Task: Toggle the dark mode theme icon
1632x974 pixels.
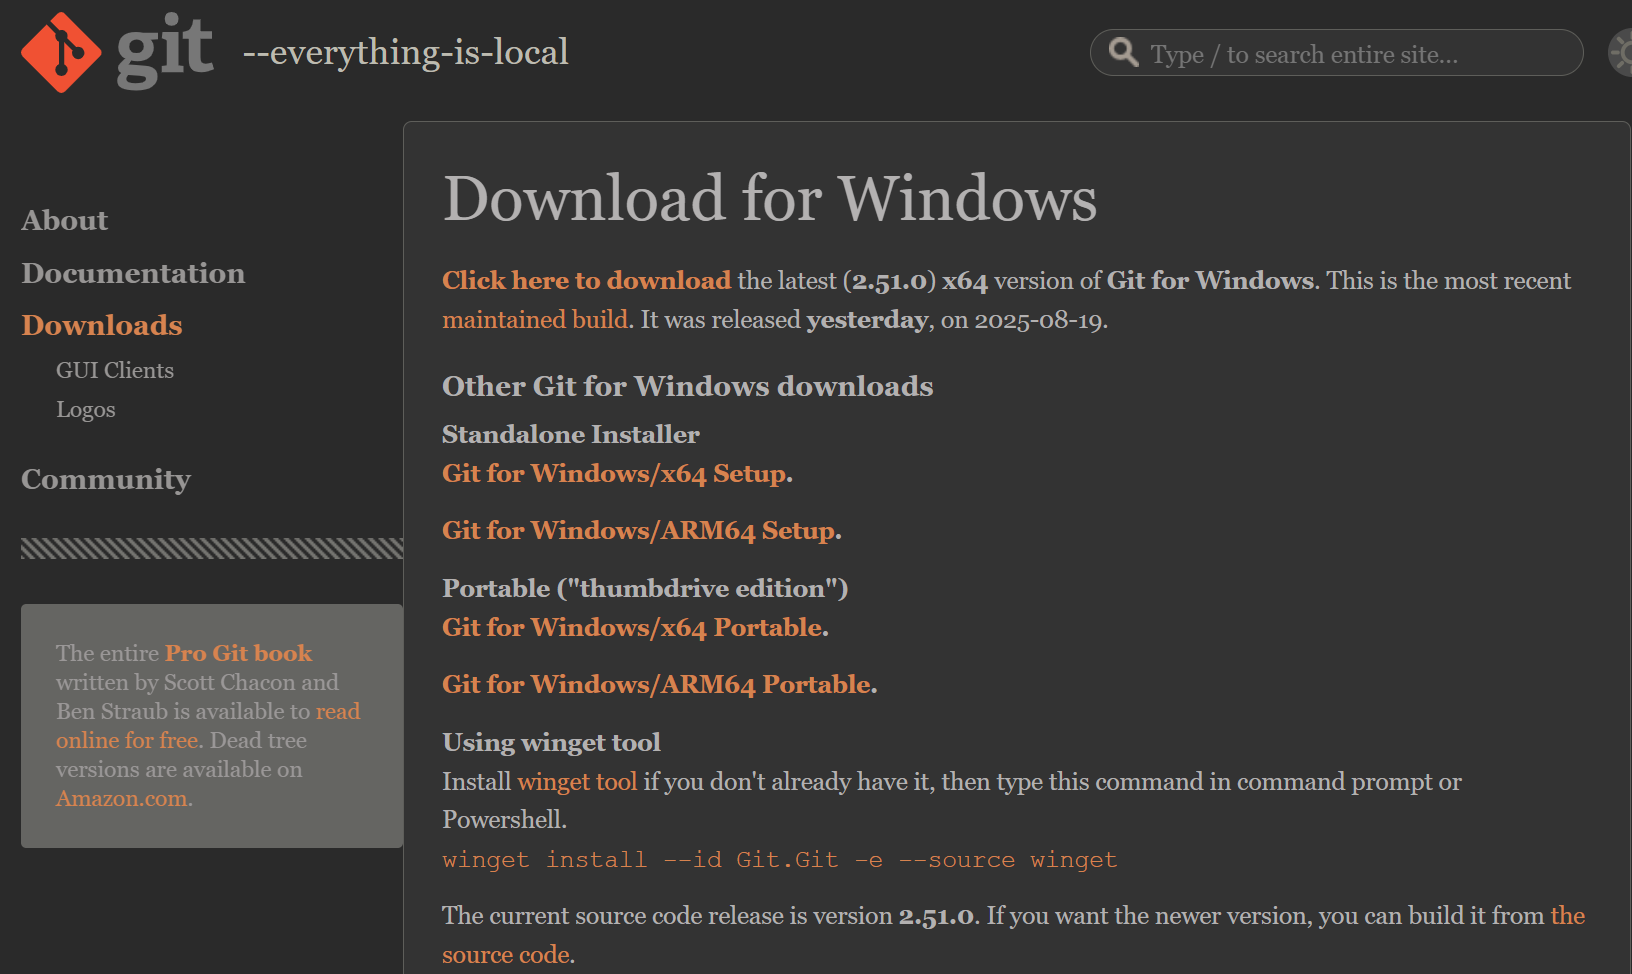Action: pyautogui.click(x=1621, y=53)
